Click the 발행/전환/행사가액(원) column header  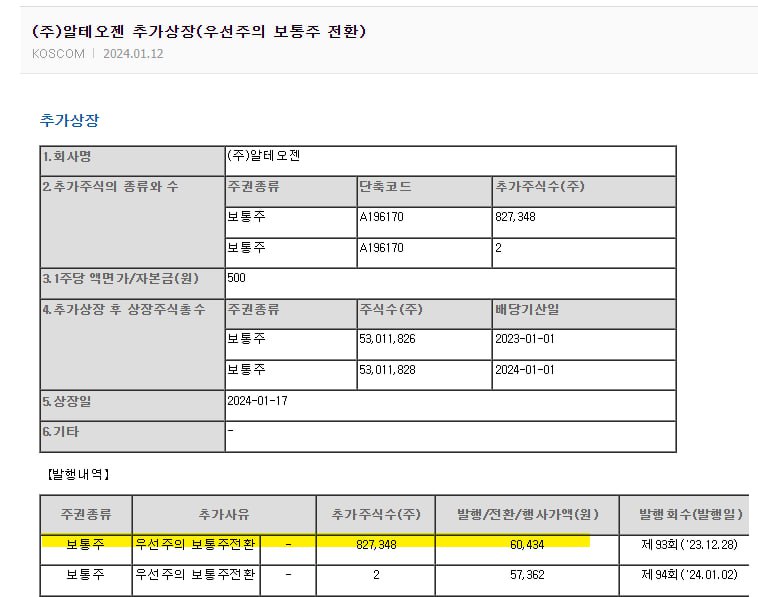pyautogui.click(x=527, y=514)
